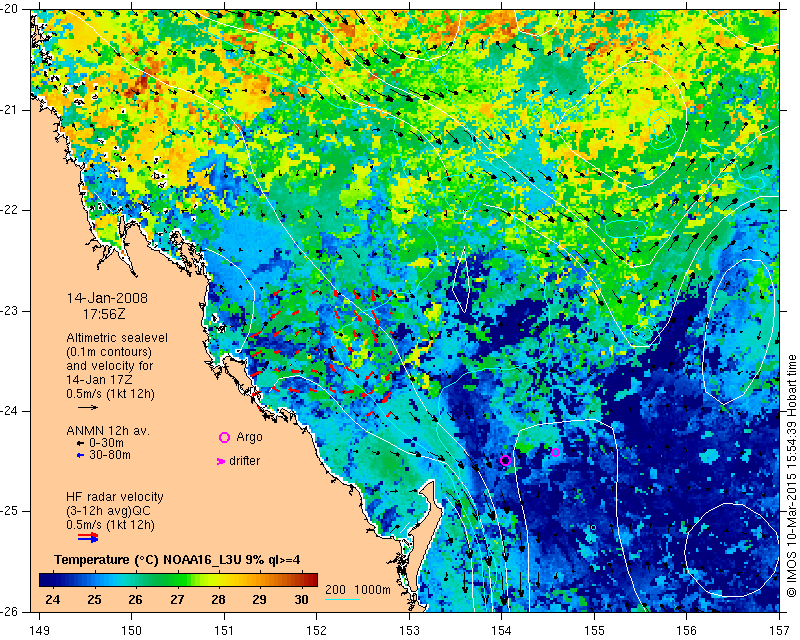800x640 pixels.
Task: Click the '30' colorbar tick label
Action: coord(301,600)
